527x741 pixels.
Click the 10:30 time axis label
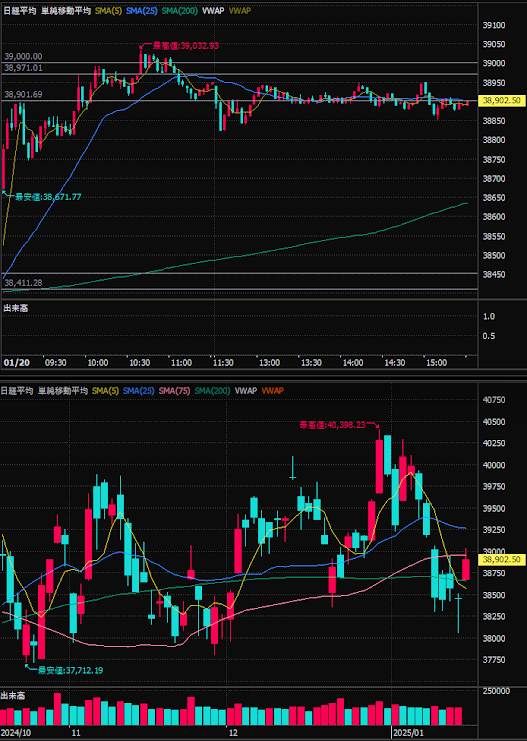[139, 363]
